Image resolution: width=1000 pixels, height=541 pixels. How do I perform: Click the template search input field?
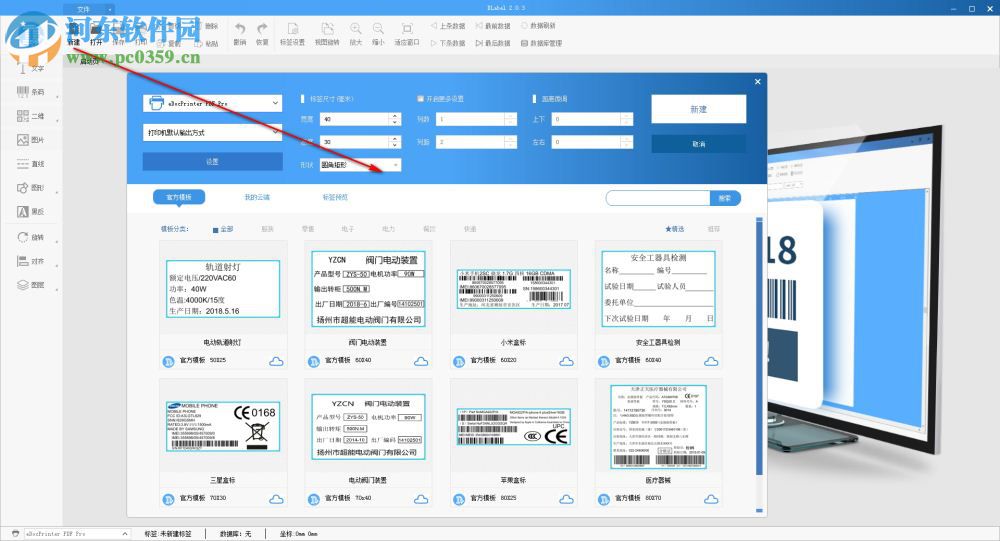tap(658, 198)
